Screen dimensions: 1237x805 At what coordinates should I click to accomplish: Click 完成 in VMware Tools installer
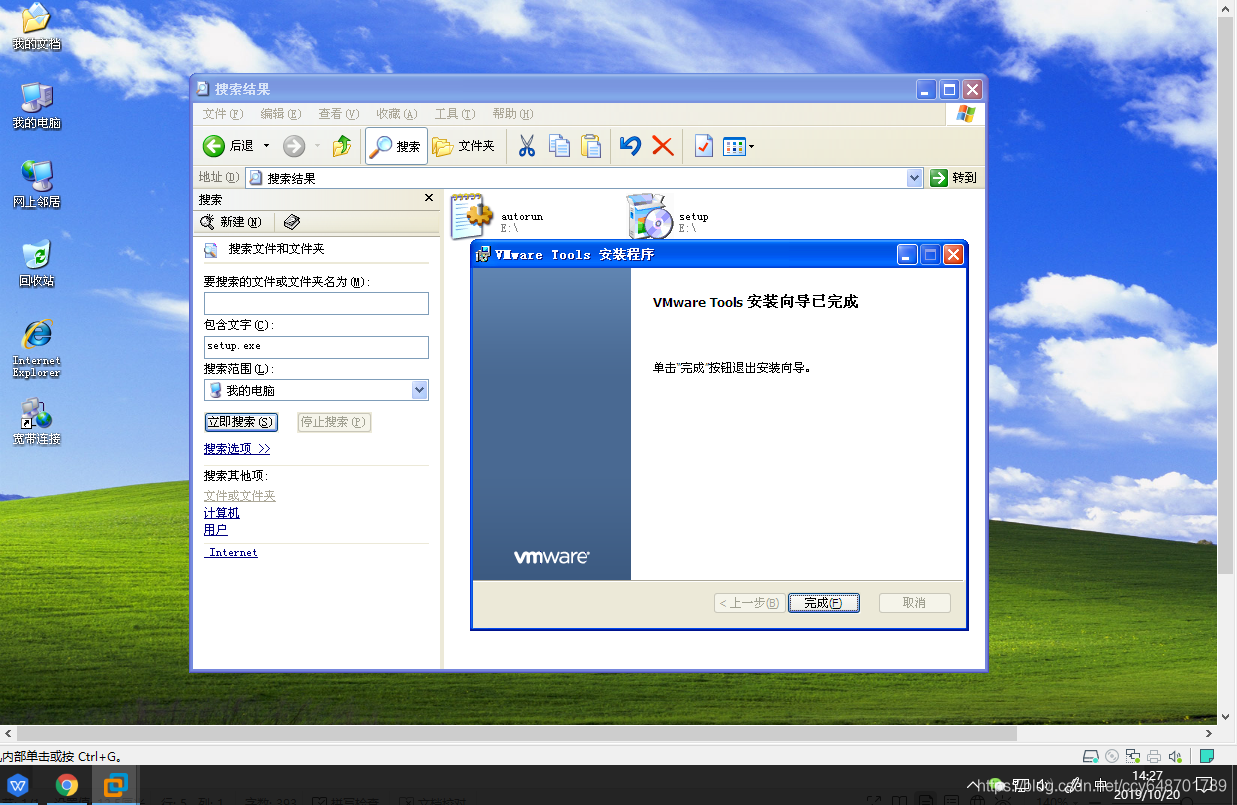[x=823, y=603]
